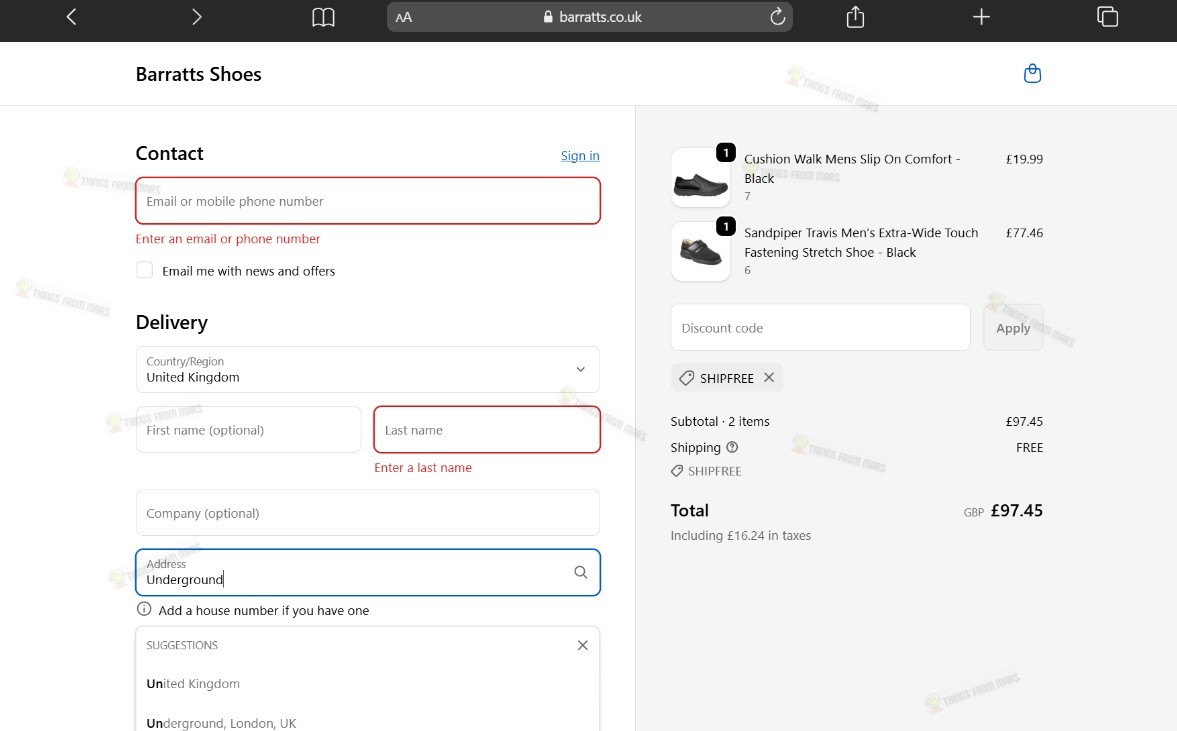This screenshot has width=1177, height=731.
Task: Follow the Sign in link
Action: [580, 155]
